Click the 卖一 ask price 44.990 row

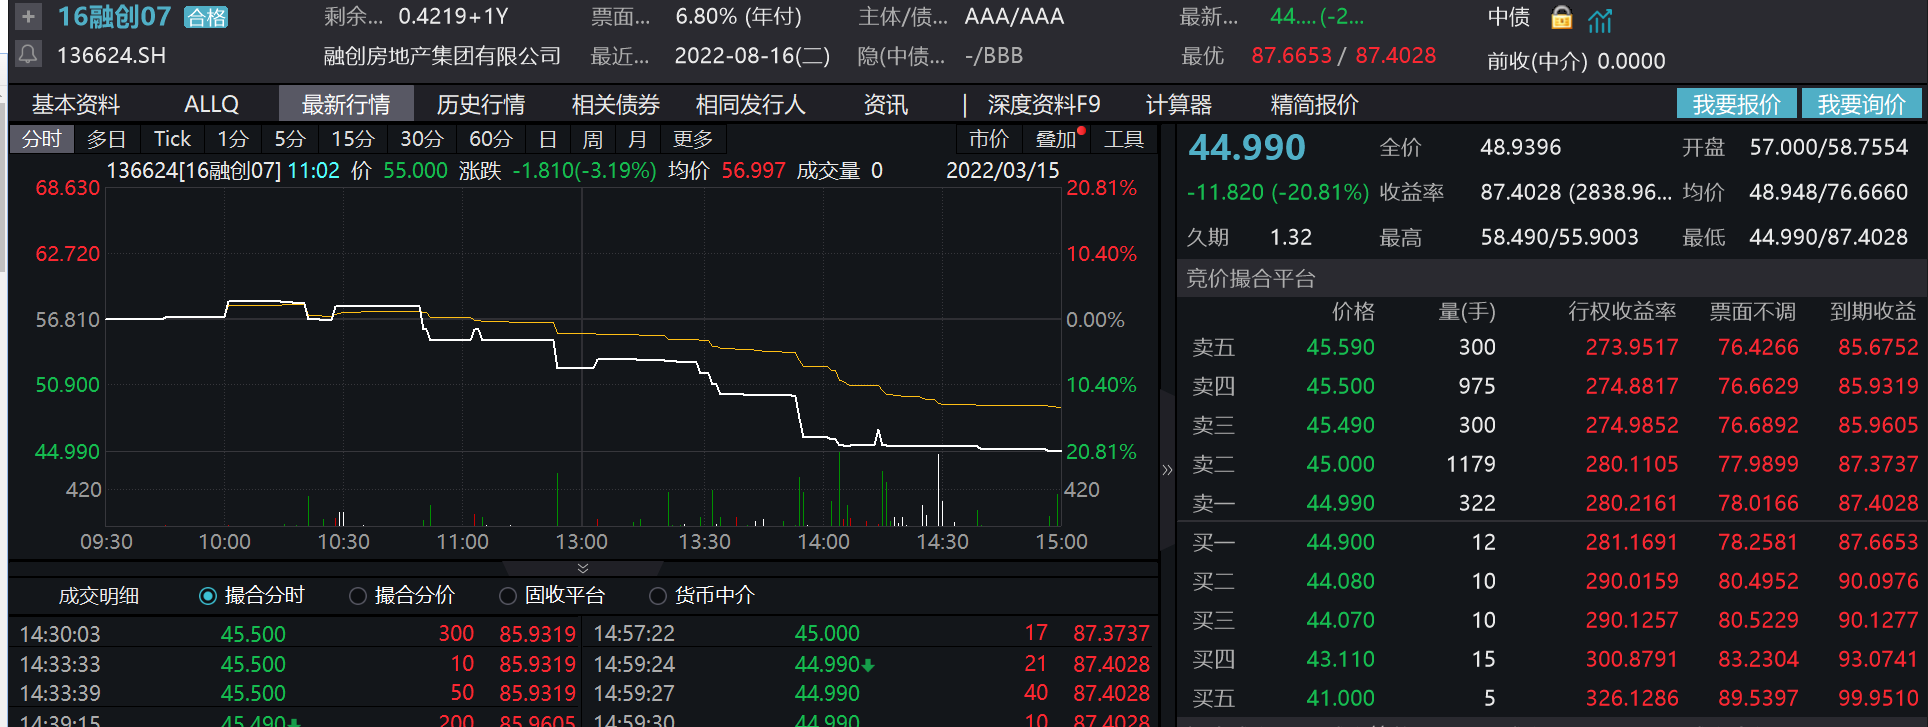tap(1340, 503)
